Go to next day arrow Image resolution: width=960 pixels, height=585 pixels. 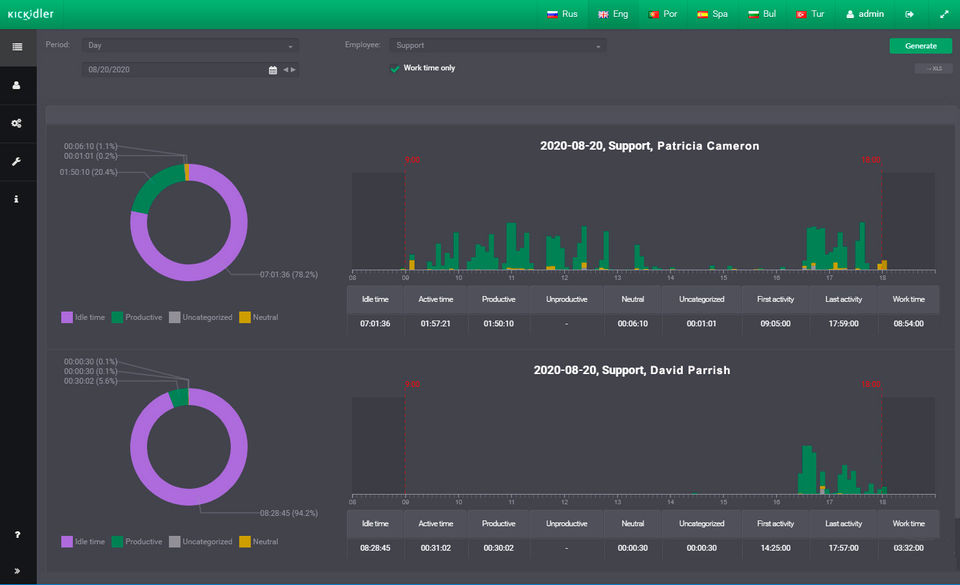(x=293, y=70)
